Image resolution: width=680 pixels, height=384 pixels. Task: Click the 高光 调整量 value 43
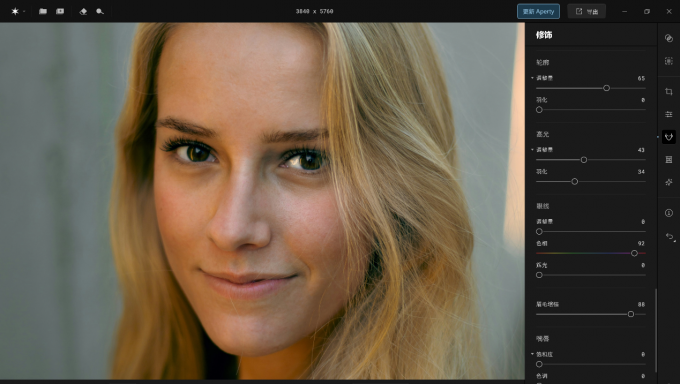[x=641, y=150]
